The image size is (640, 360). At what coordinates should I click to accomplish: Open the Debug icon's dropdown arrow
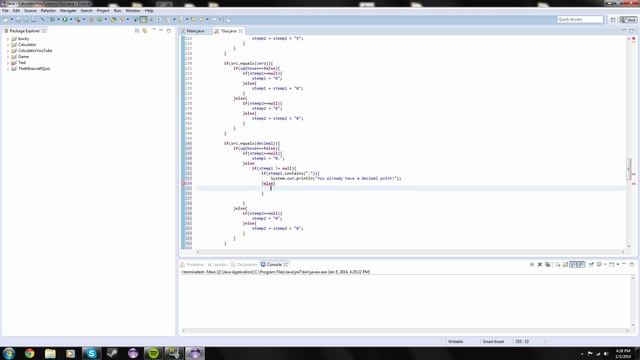click(x=58, y=20)
